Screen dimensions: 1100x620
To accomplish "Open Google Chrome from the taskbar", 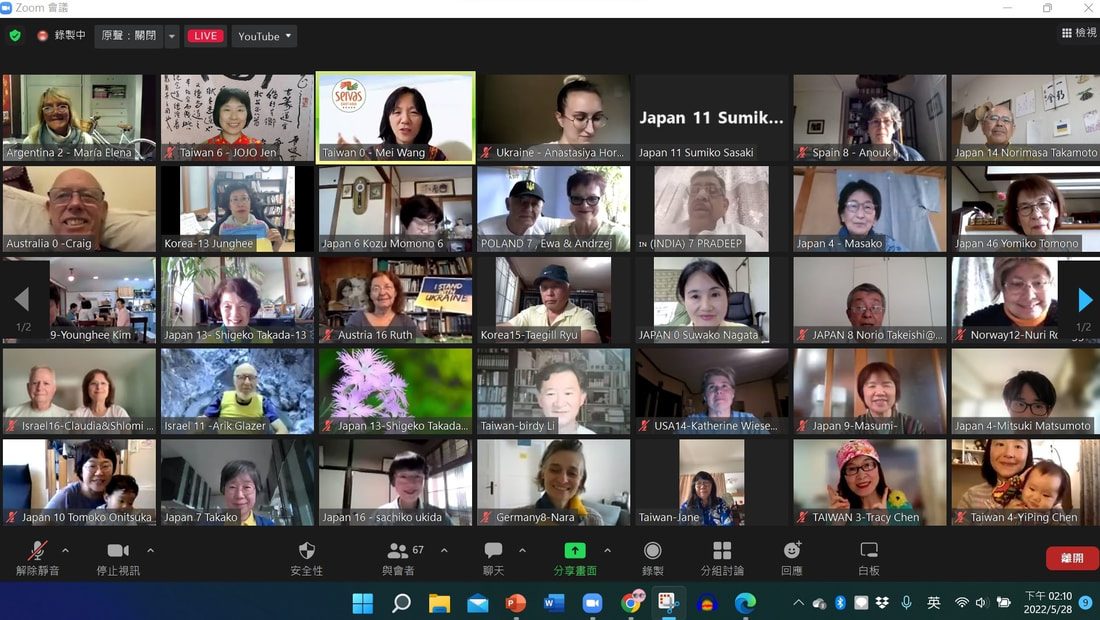I will pyautogui.click(x=631, y=602).
